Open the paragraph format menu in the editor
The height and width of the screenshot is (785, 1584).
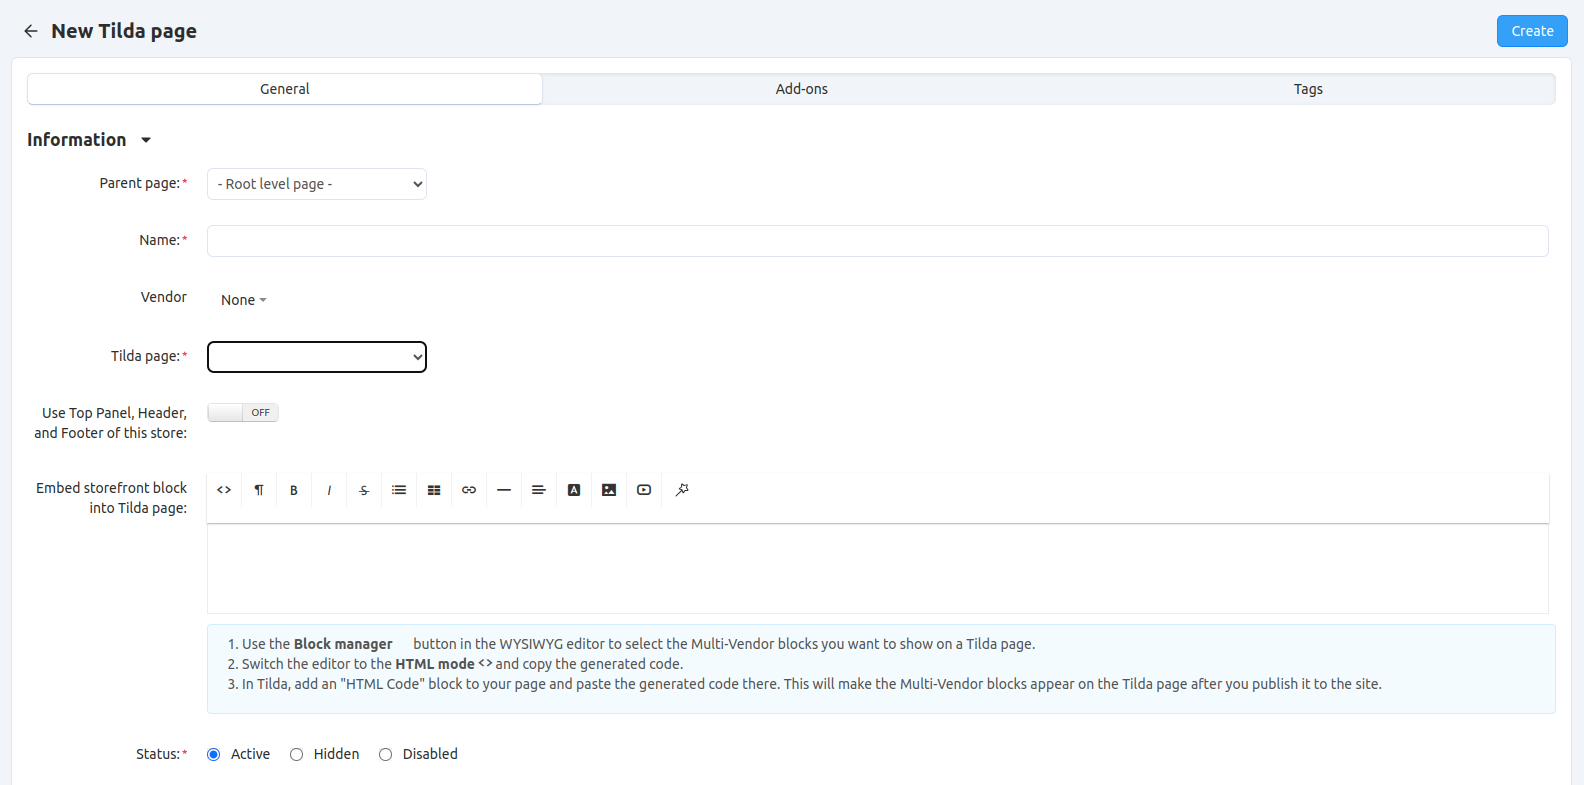tap(259, 490)
